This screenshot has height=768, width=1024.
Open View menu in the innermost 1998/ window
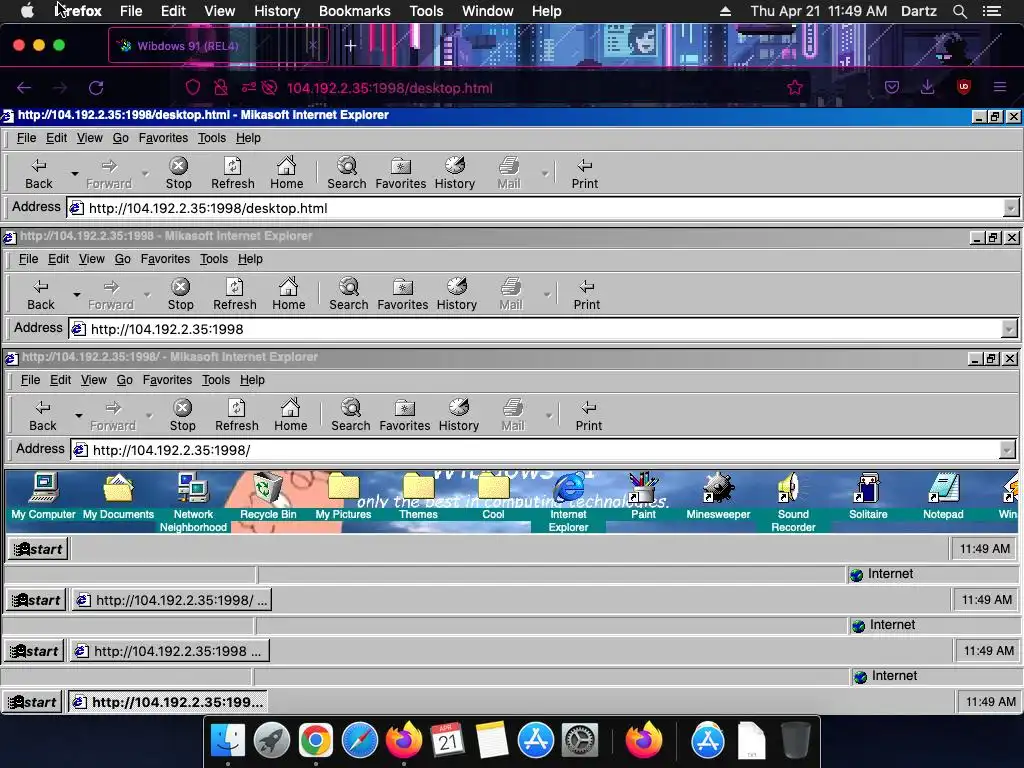93,379
